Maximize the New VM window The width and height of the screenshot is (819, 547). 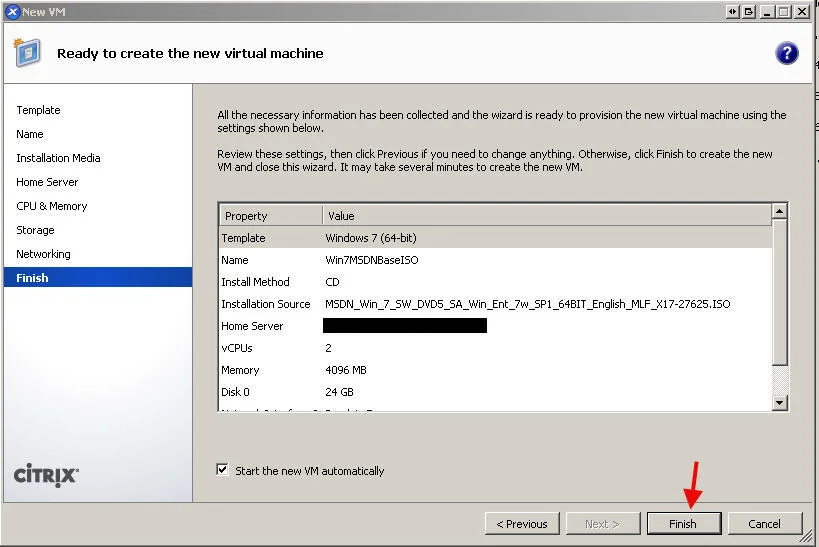(x=783, y=11)
